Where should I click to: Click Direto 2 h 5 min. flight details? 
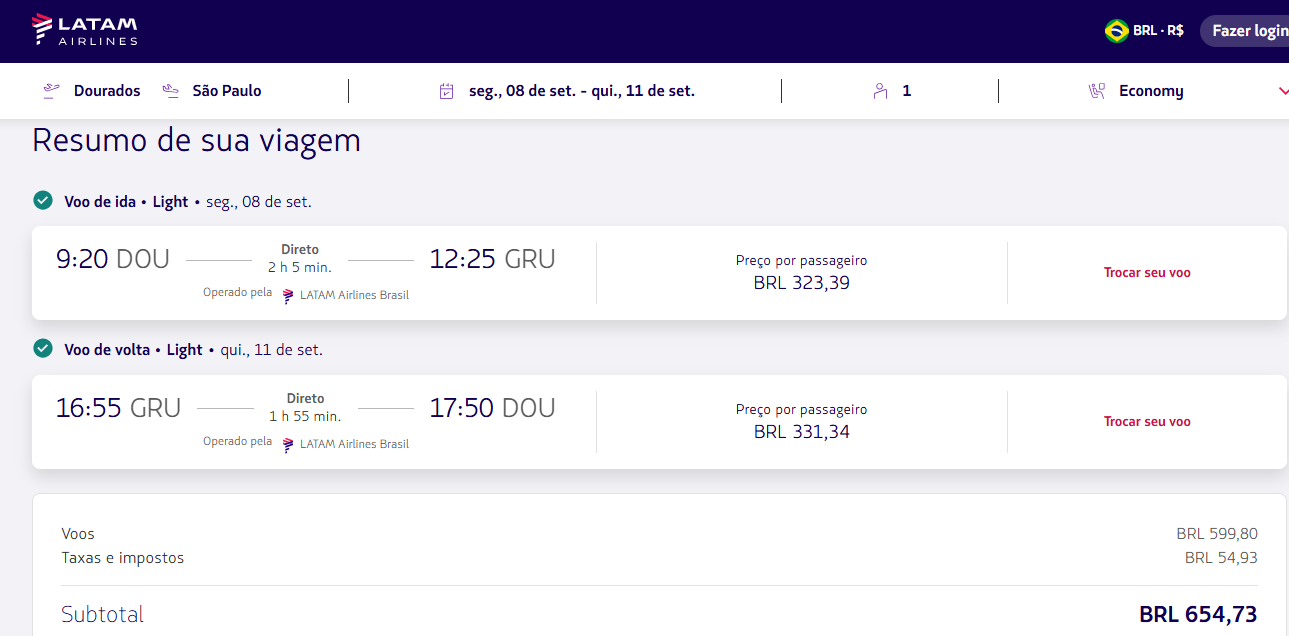300,259
